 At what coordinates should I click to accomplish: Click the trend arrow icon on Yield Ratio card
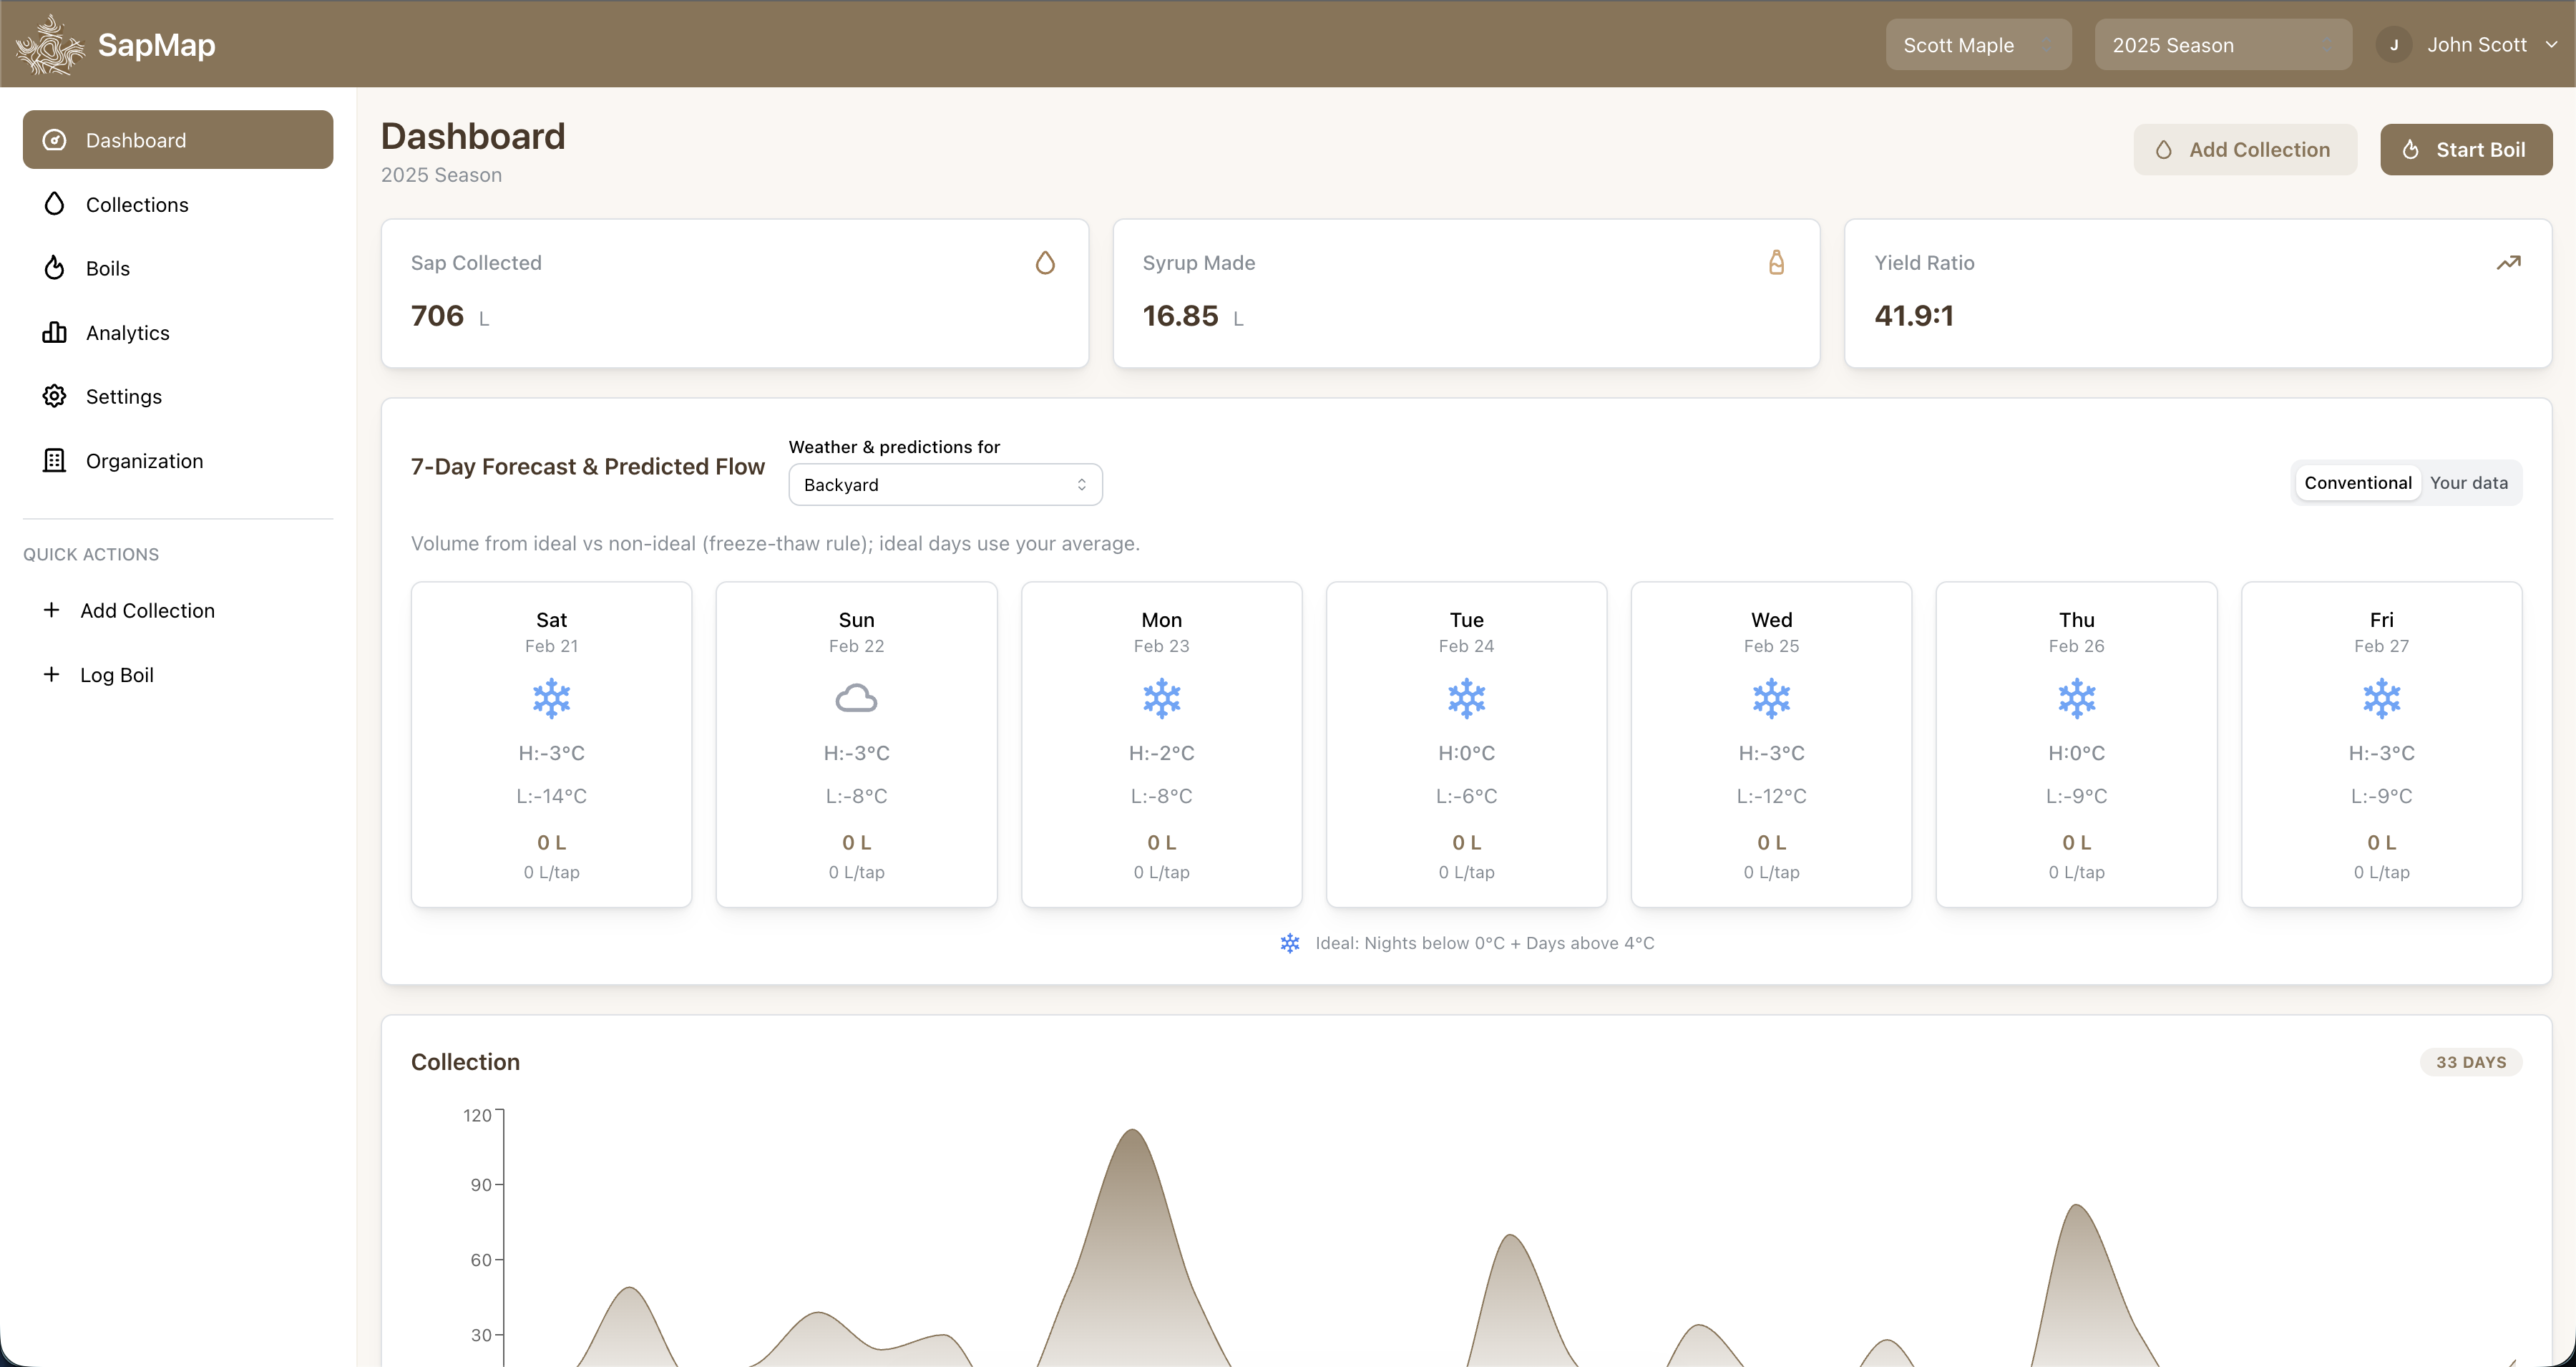pyautogui.click(x=2509, y=263)
